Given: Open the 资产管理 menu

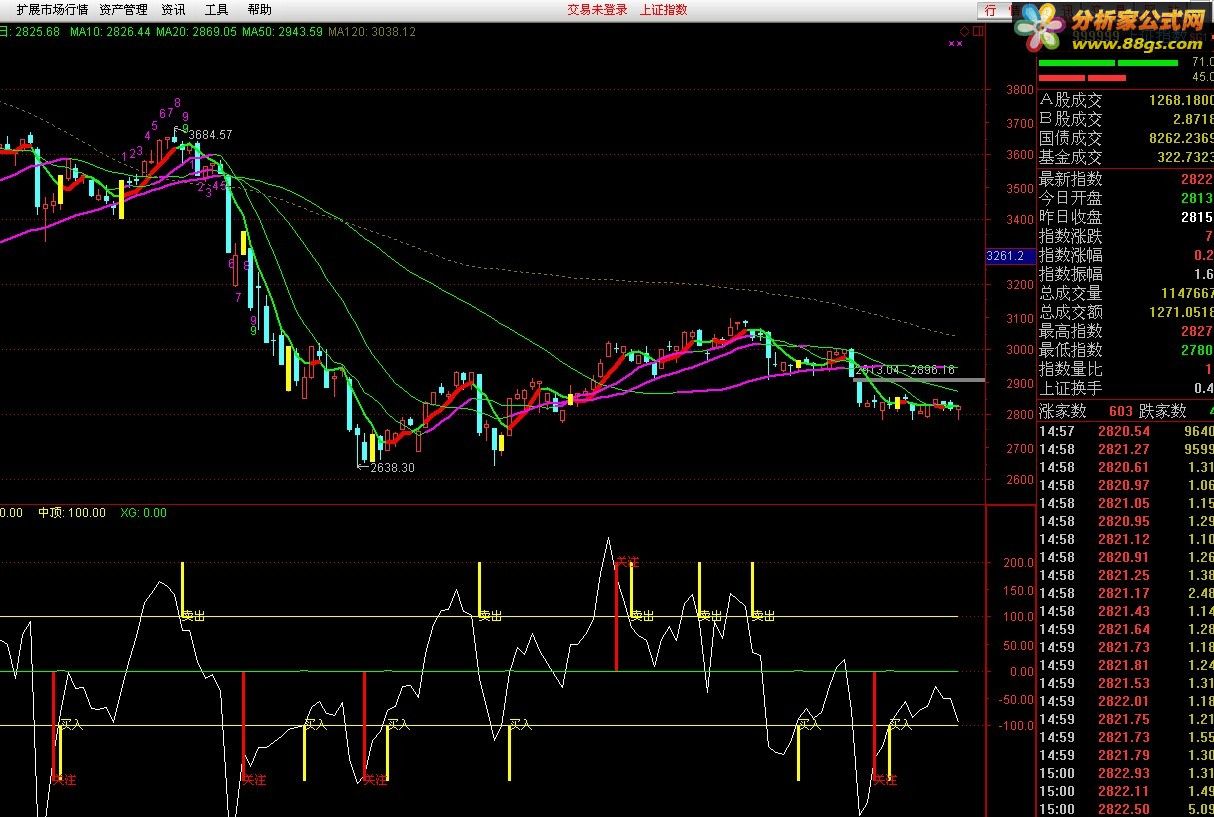Looking at the screenshot, I should coord(123,10).
